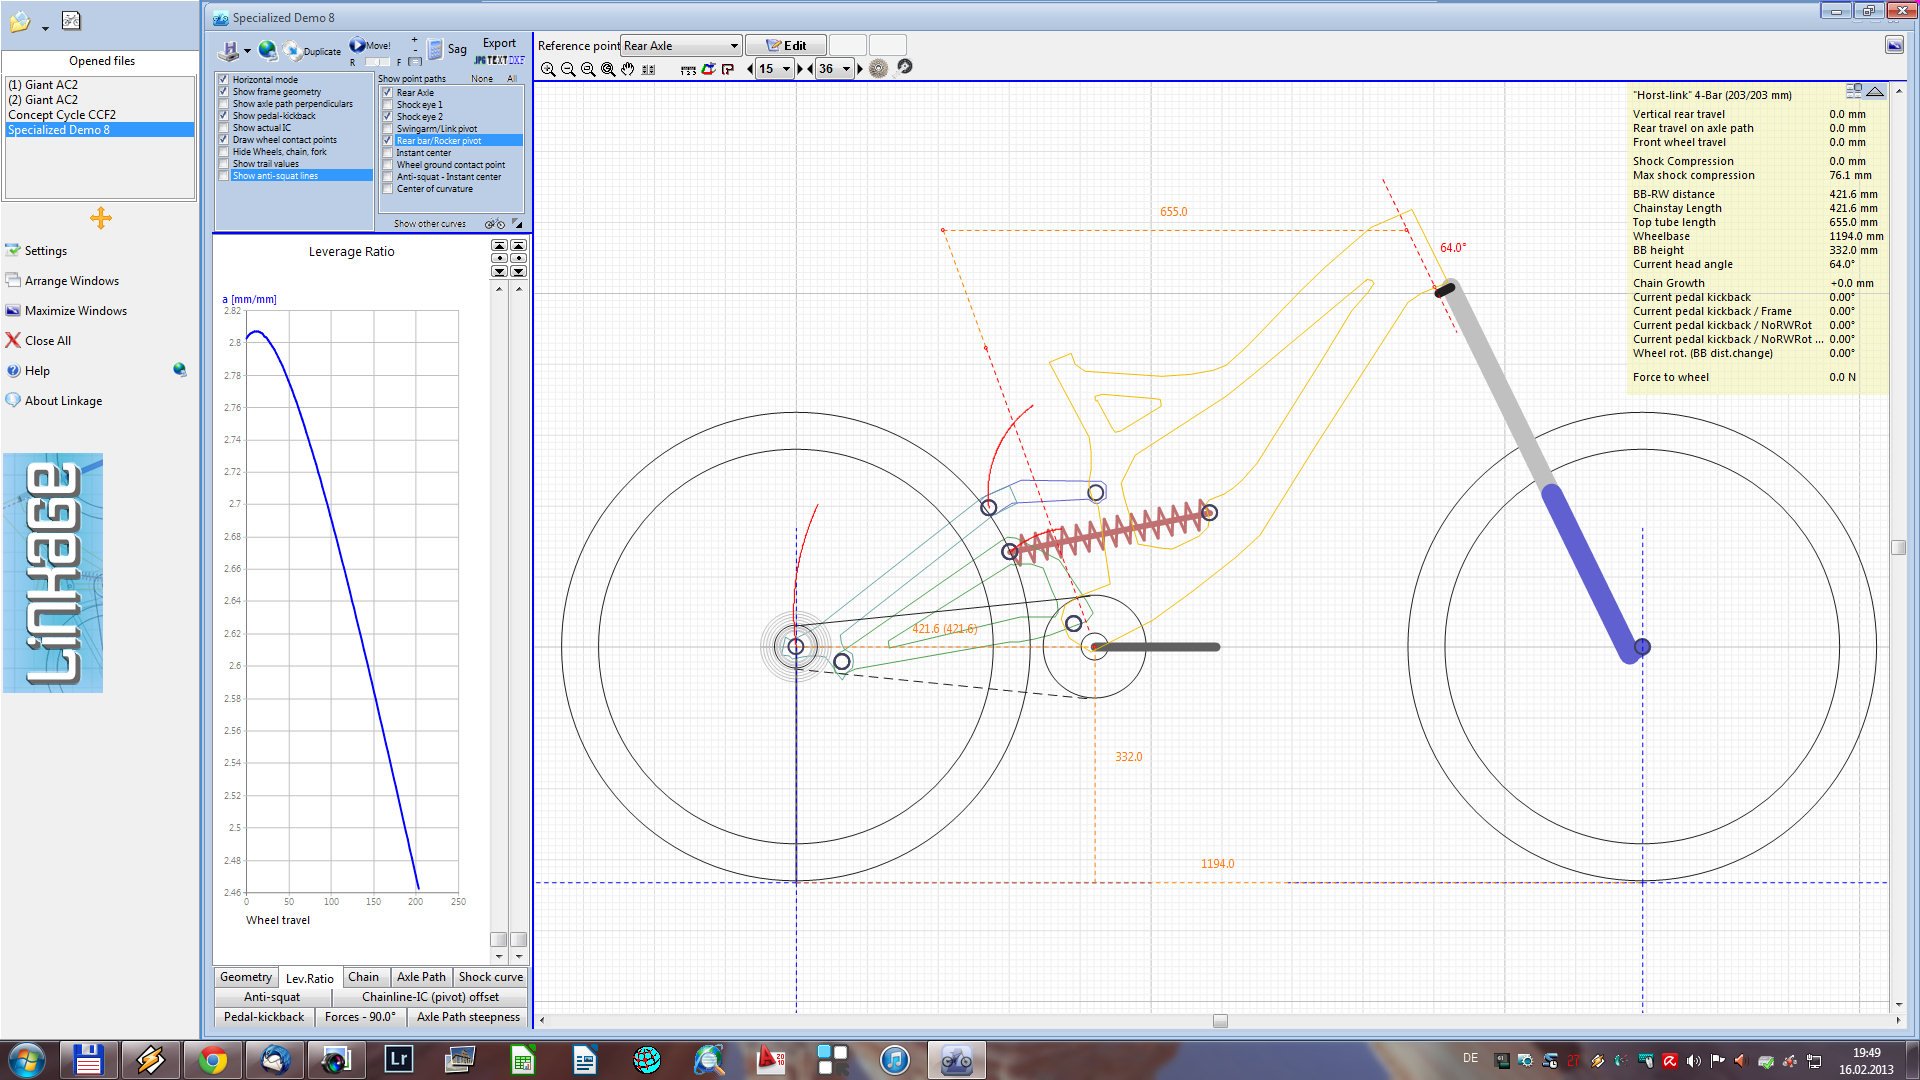The width and height of the screenshot is (1920, 1080).
Task: Select the Pedal-kickback tab
Action: click(264, 1017)
